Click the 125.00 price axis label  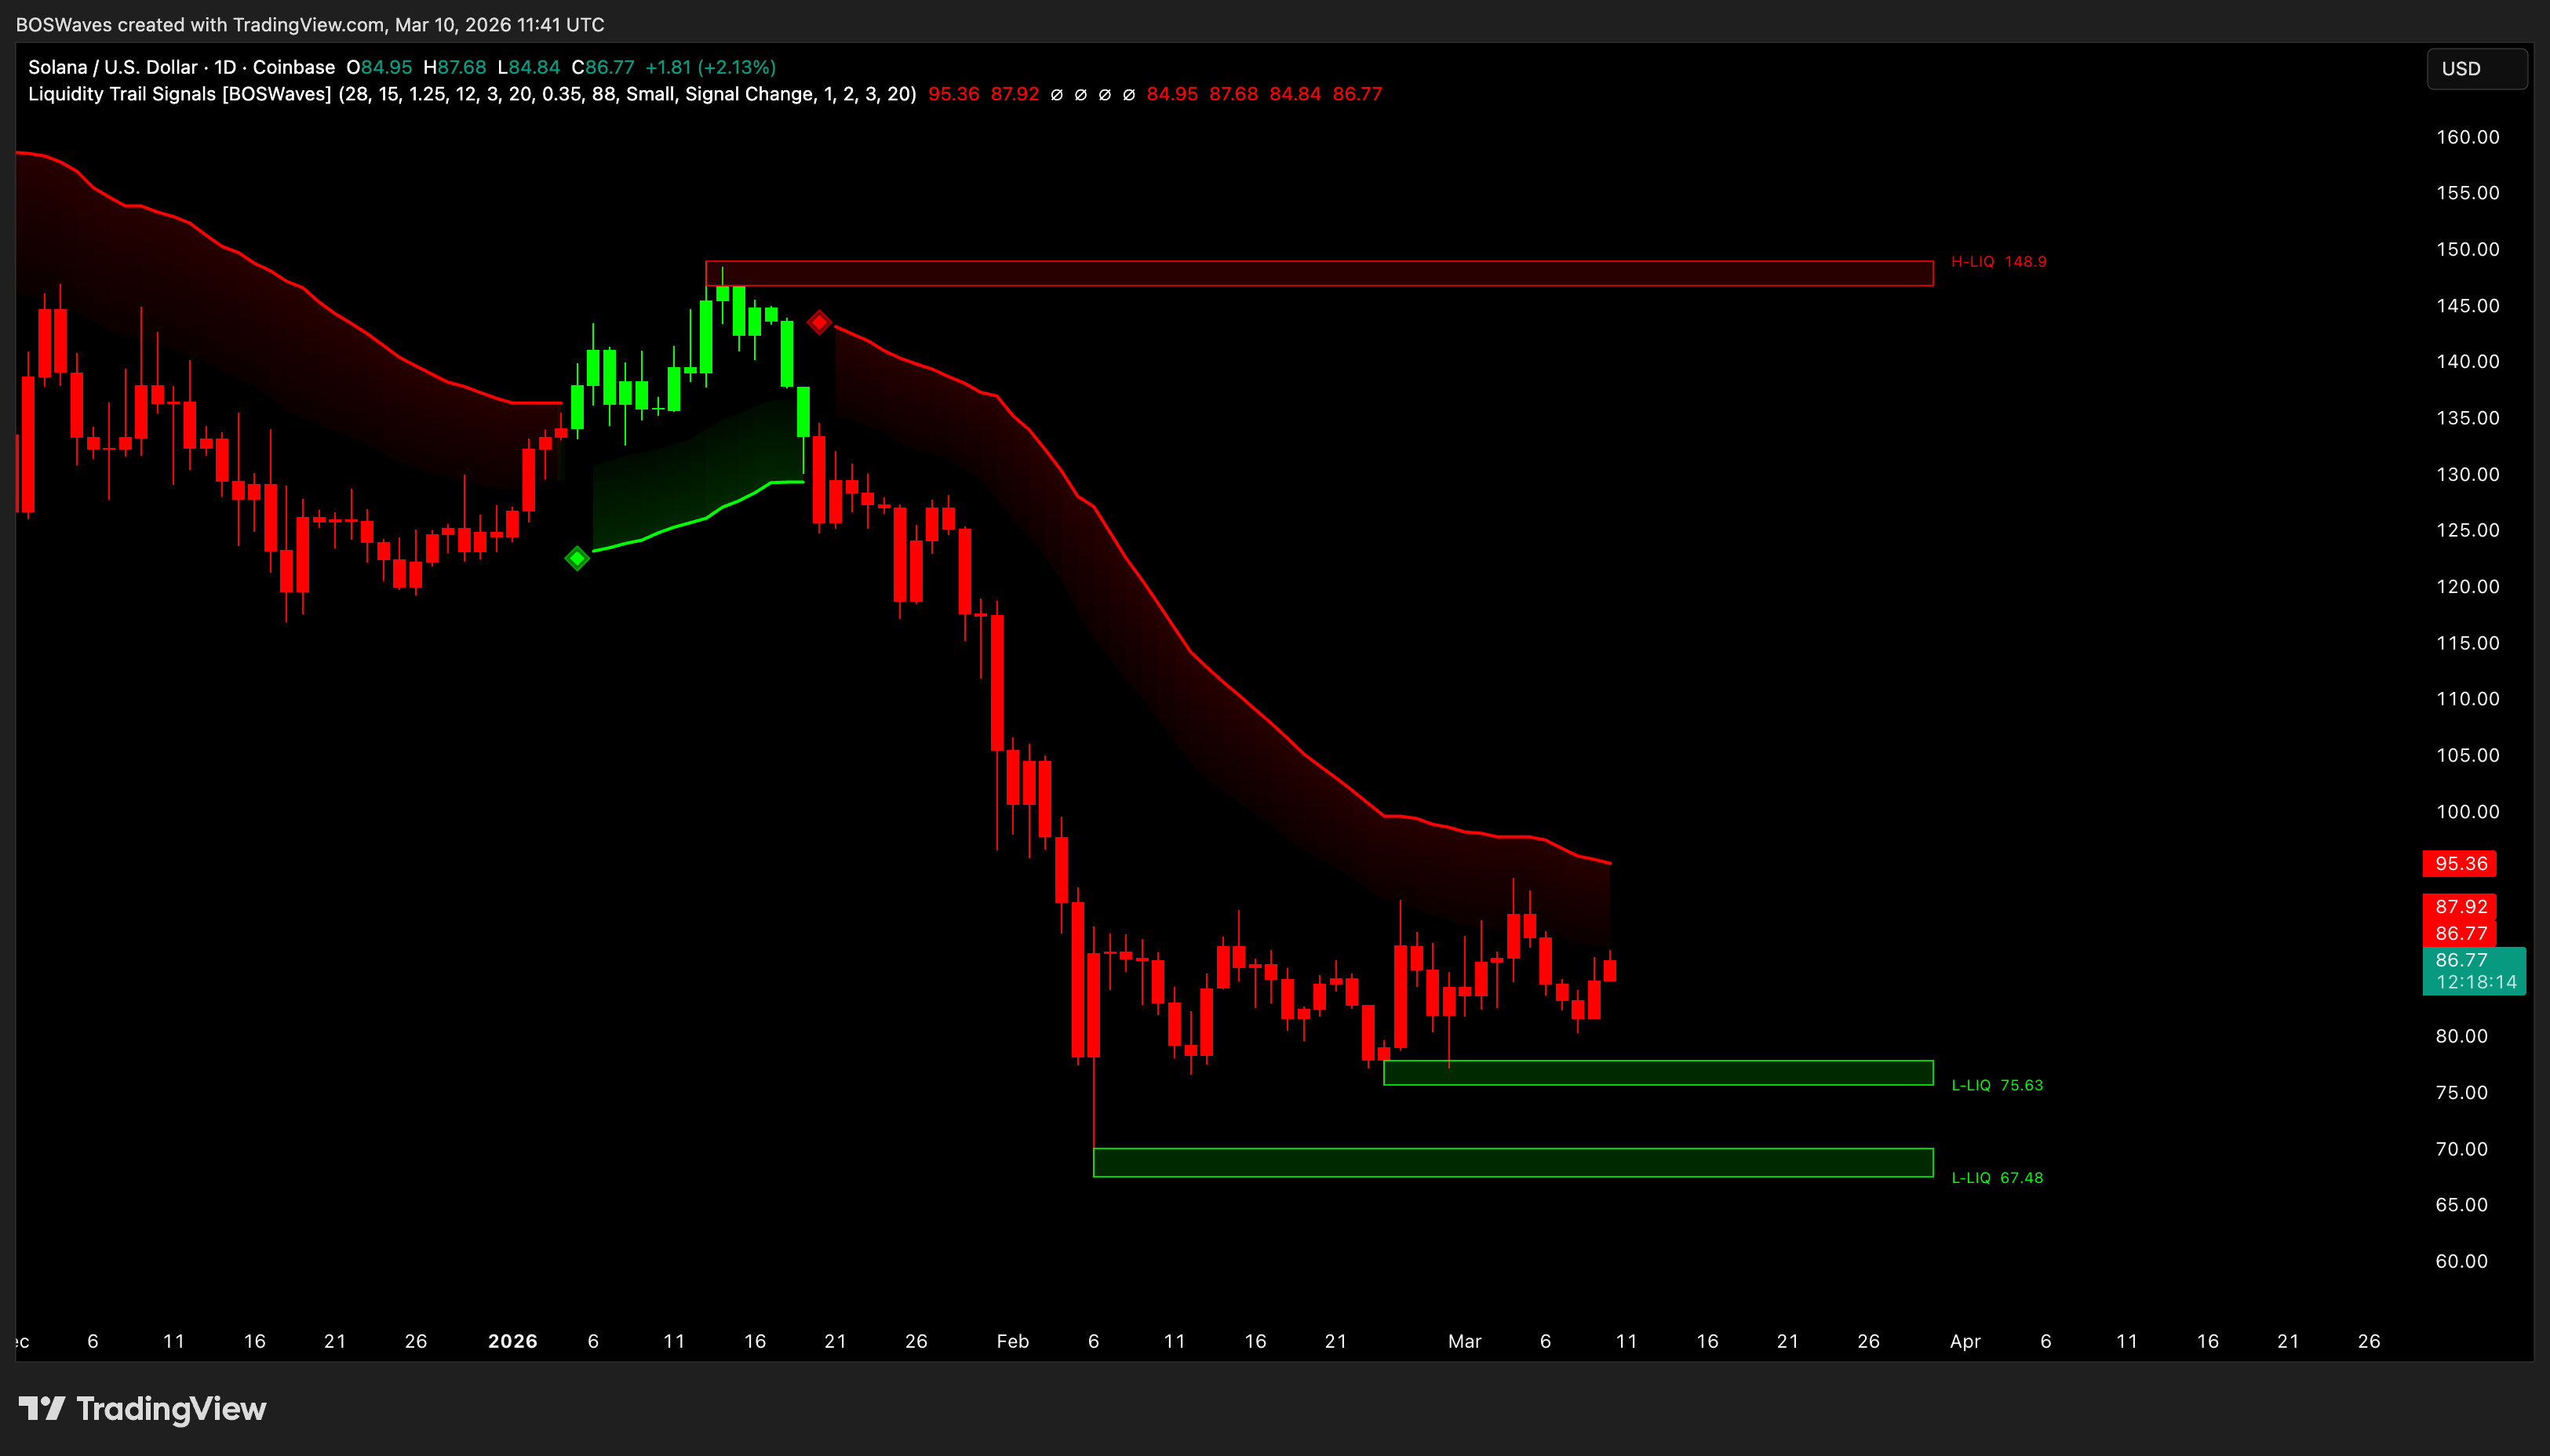2467,530
